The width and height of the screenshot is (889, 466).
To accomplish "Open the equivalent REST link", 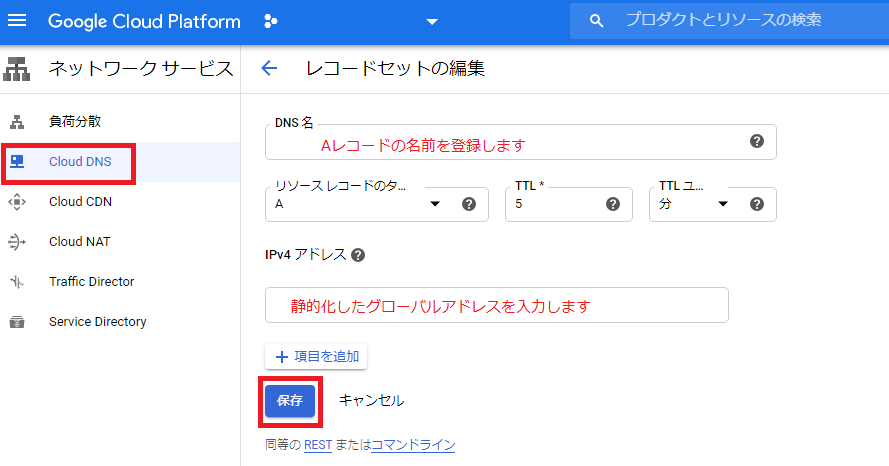I will pyautogui.click(x=318, y=445).
